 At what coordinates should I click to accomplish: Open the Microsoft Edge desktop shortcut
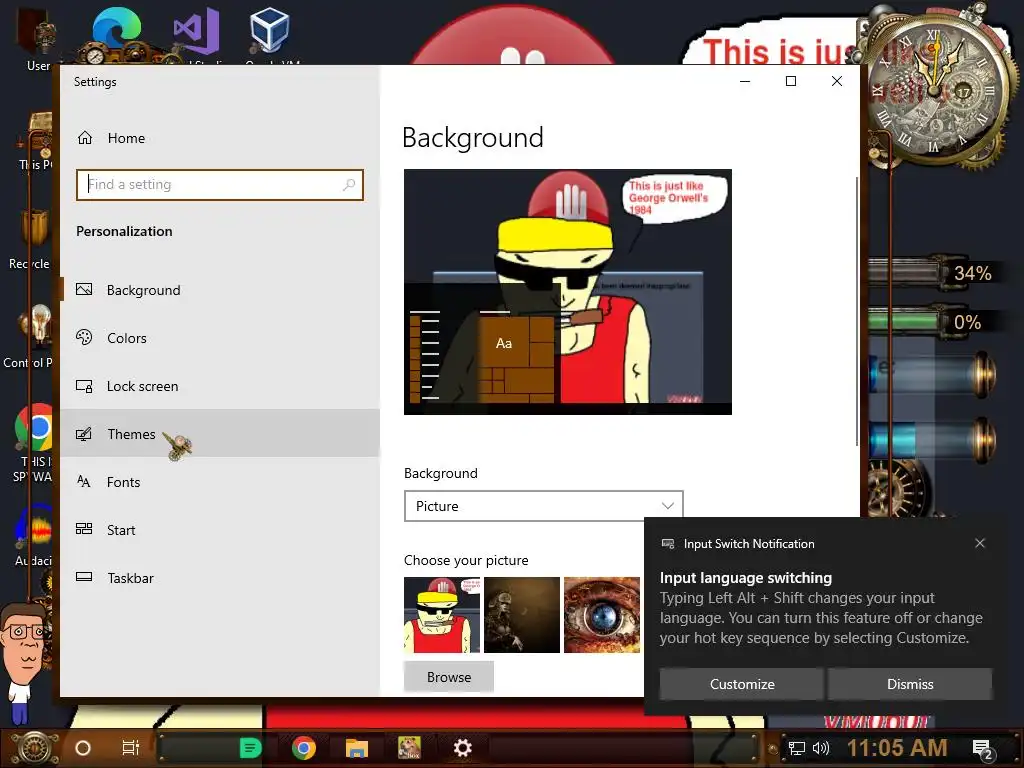(x=116, y=33)
